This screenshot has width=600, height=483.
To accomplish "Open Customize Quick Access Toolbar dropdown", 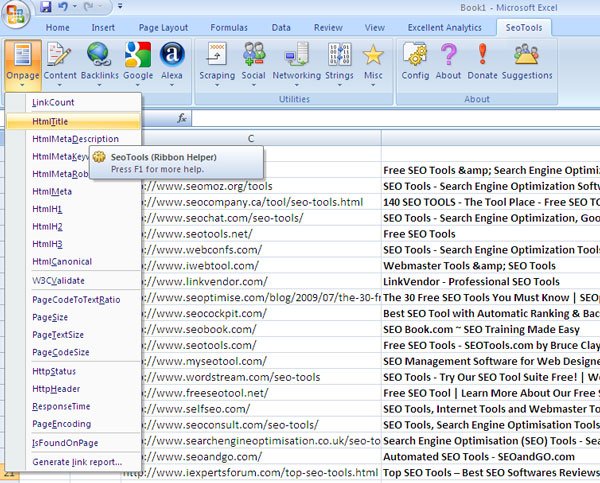I will [120, 6].
